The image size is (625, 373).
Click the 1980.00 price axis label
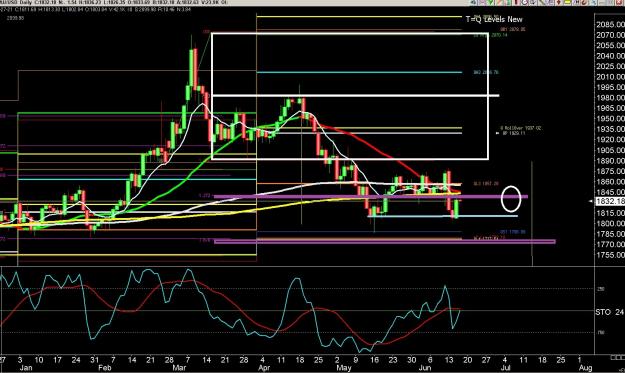pos(610,98)
